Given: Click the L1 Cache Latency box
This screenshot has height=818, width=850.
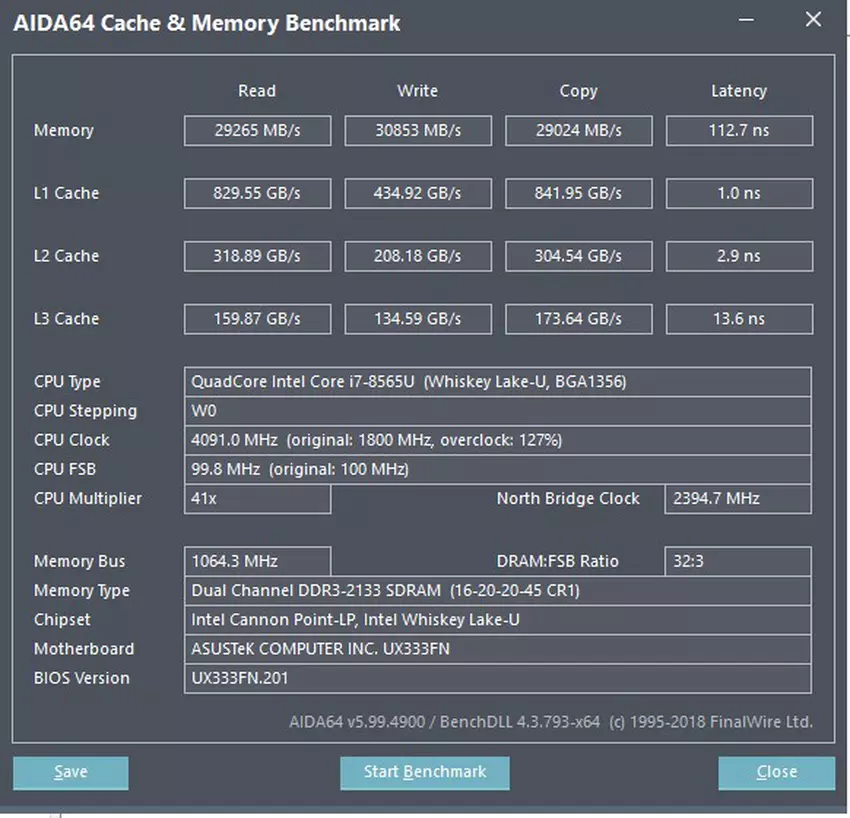Looking at the screenshot, I should (739, 193).
